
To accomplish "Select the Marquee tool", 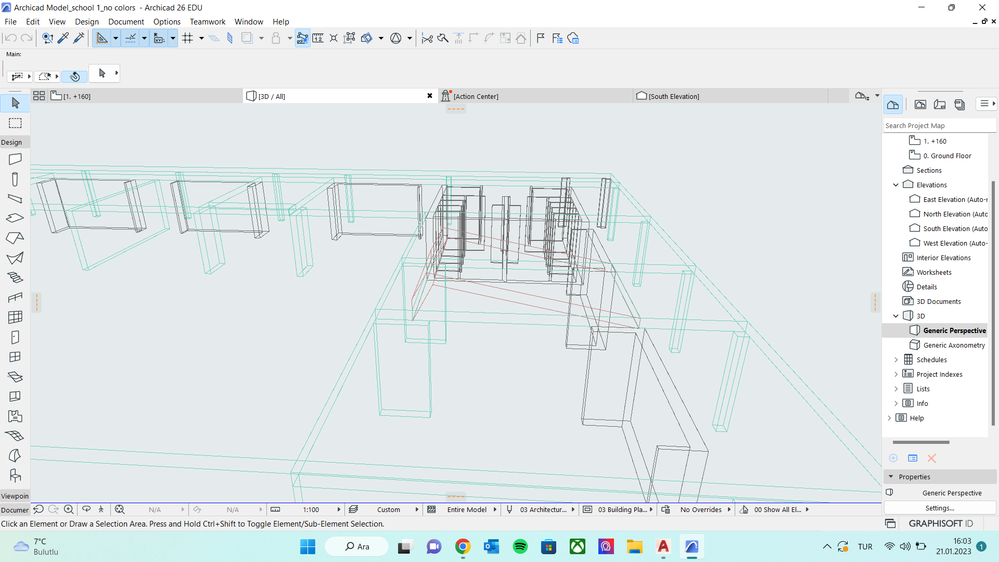I will 15,123.
